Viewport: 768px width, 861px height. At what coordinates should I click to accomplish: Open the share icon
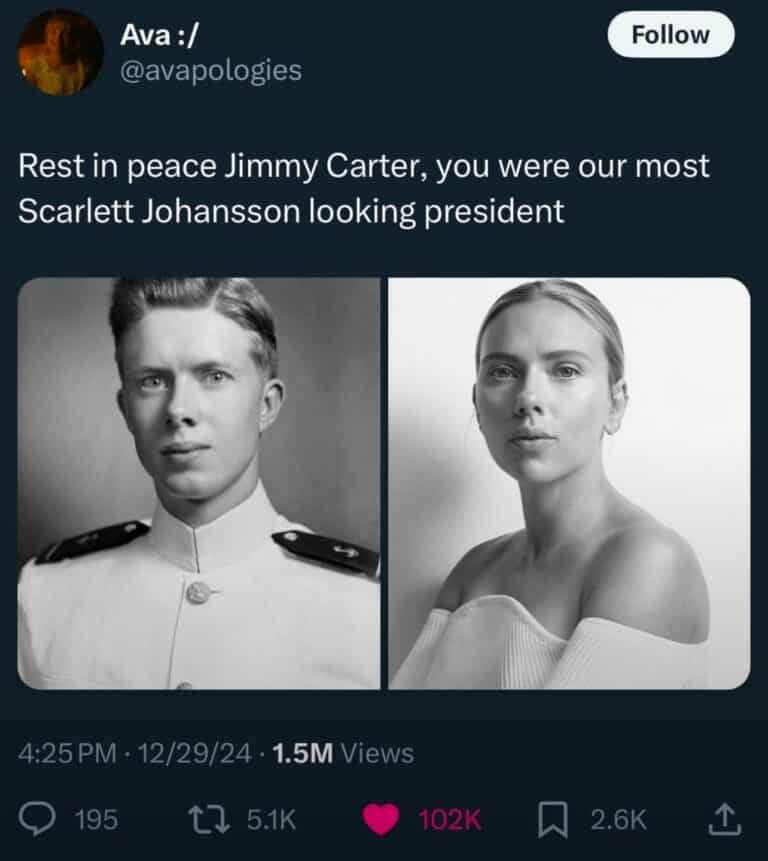pyautogui.click(x=722, y=818)
